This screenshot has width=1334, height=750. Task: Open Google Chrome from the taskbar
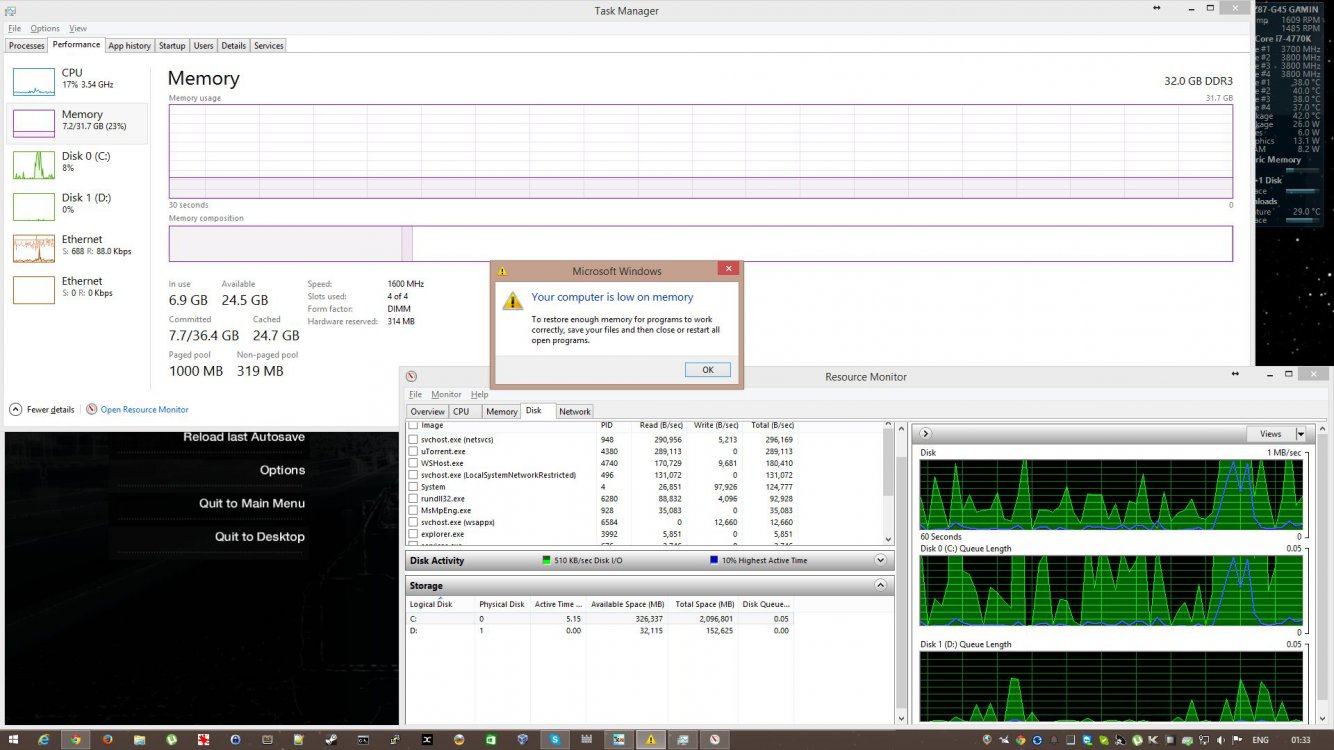click(x=75, y=740)
